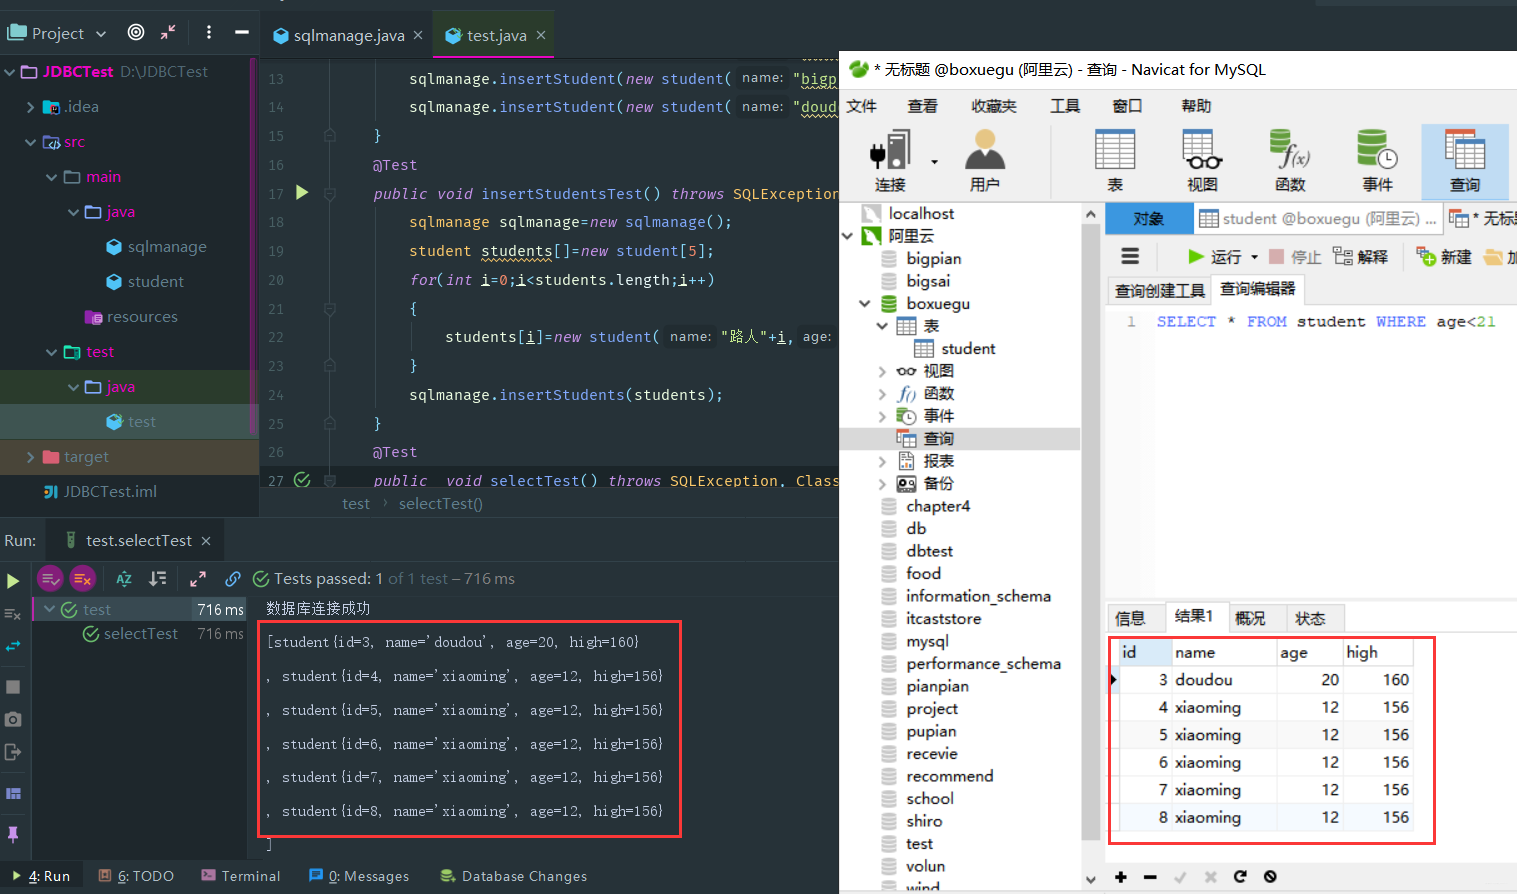Open Function objects in Navicat toolbar

1290,160
